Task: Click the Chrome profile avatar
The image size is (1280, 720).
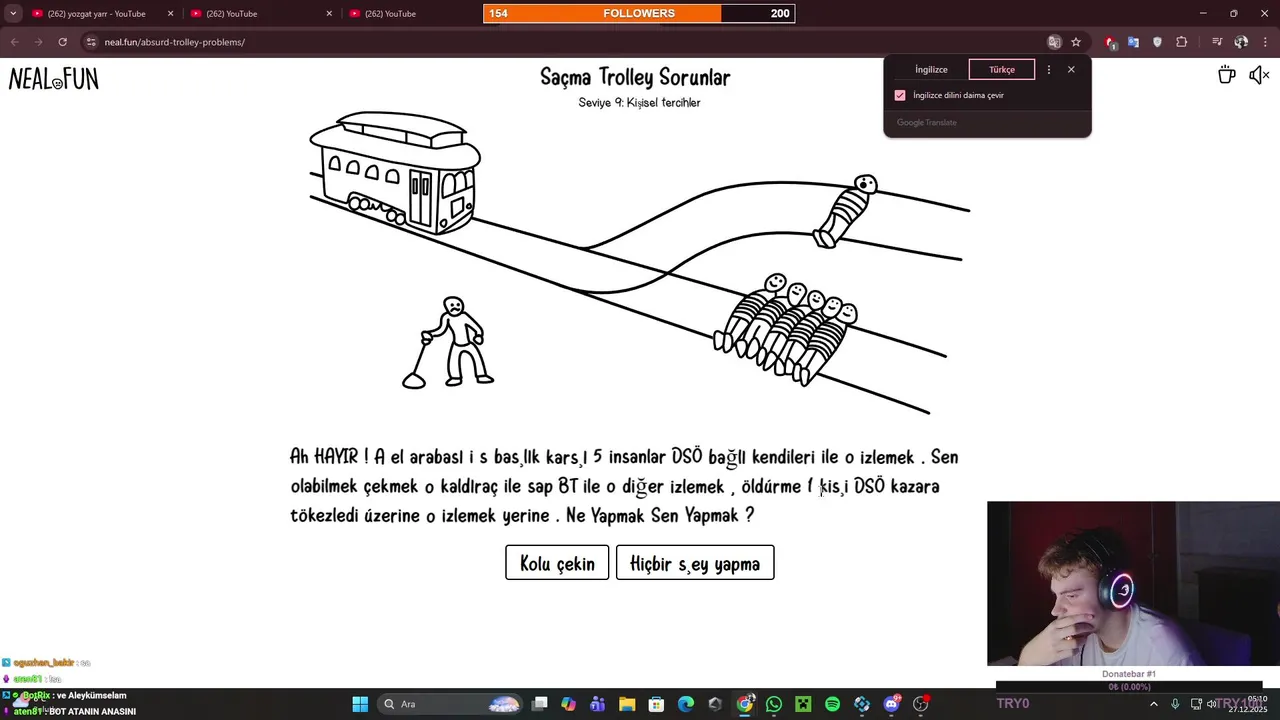Action: pyautogui.click(x=1241, y=42)
